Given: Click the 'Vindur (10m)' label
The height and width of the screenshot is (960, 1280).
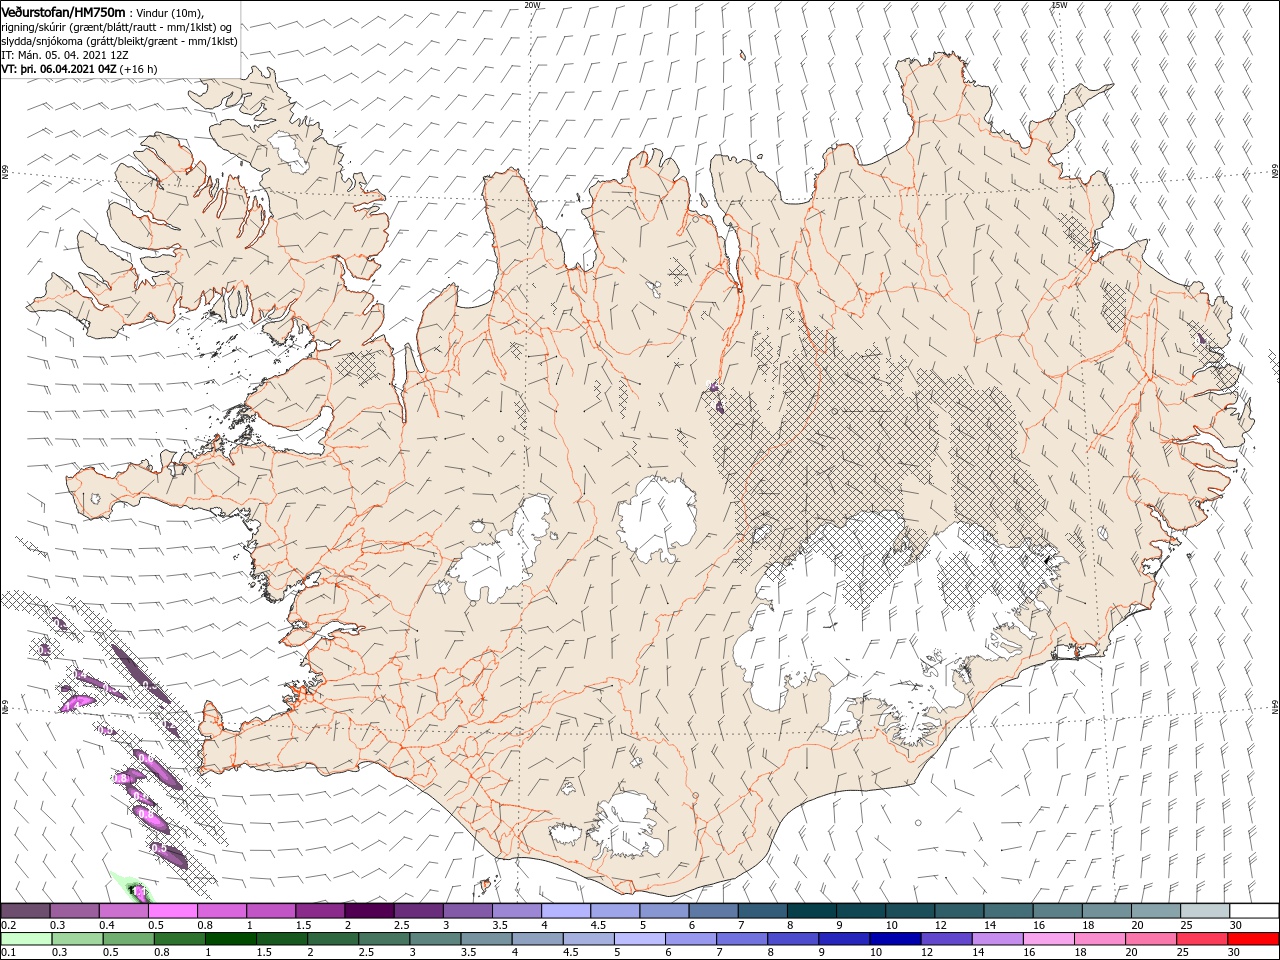Looking at the screenshot, I should [169, 12].
